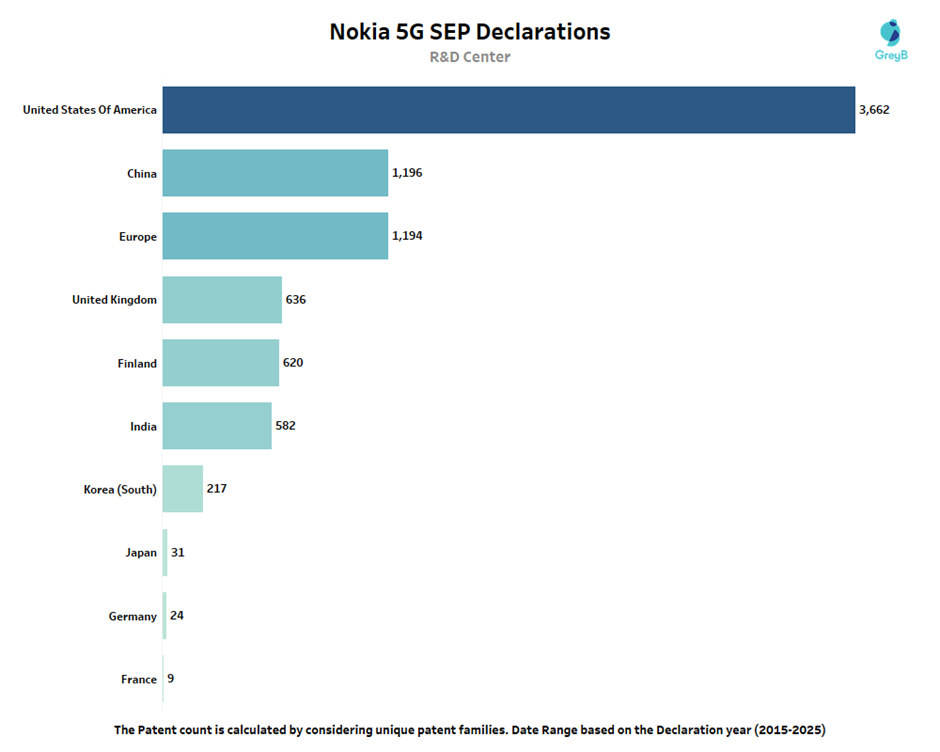
Task: Select the India bar
Action: pos(217,426)
